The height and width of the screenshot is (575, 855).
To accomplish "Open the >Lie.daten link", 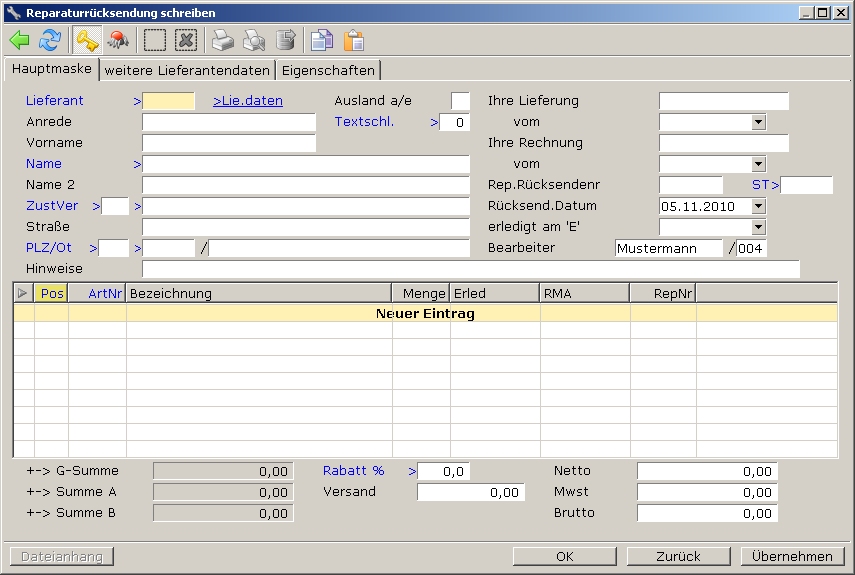I will [x=248, y=101].
